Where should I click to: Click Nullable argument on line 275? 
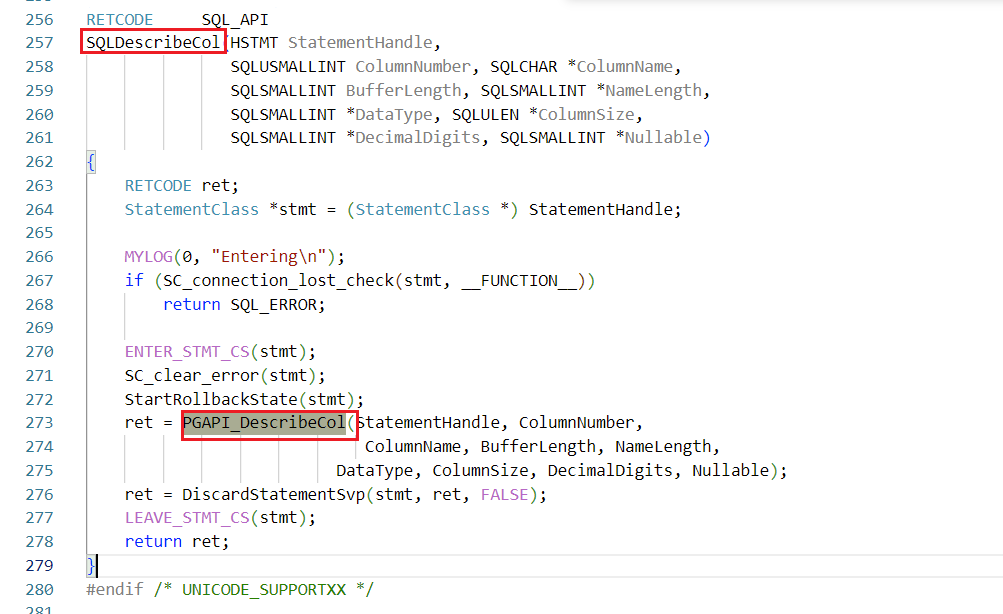(730, 471)
